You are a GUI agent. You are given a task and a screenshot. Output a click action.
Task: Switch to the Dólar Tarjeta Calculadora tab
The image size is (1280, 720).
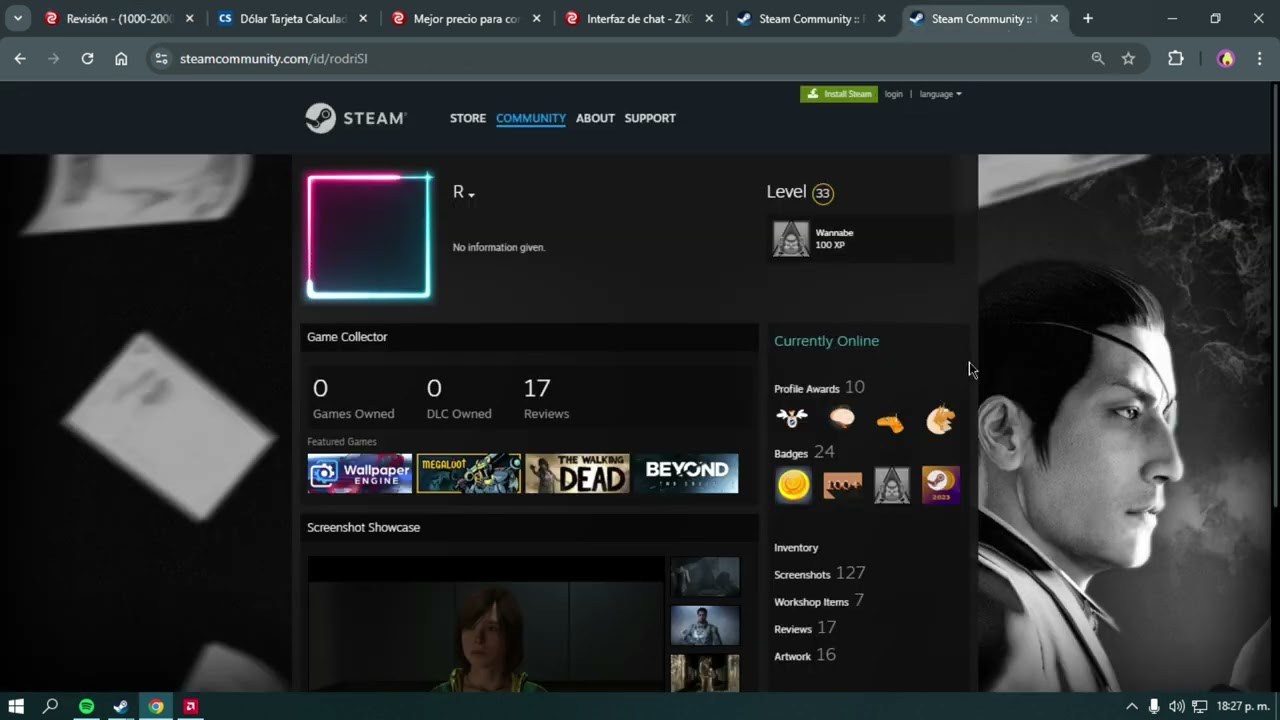[x=292, y=18]
